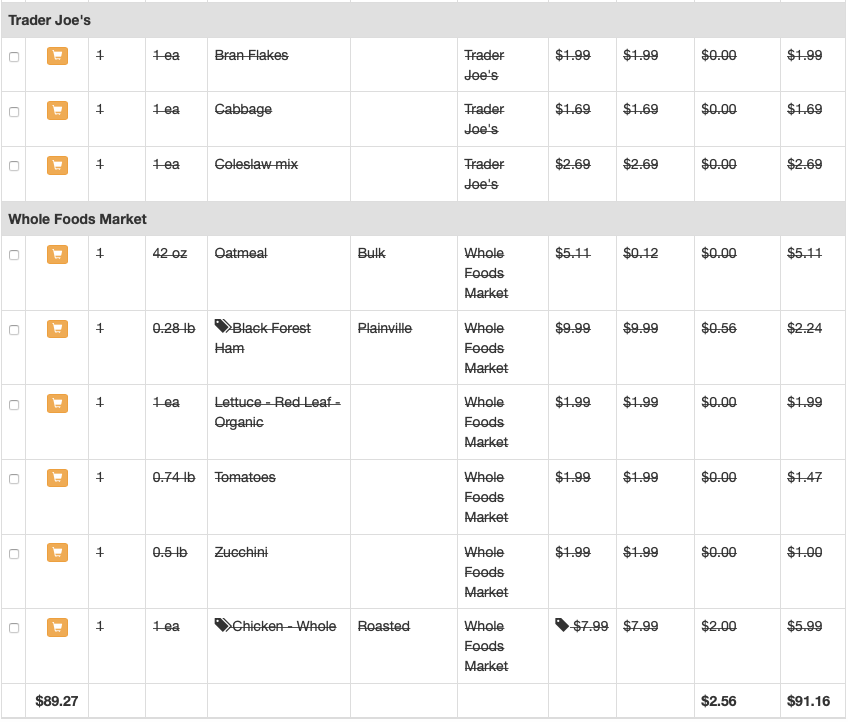This screenshot has height=722, width=848.
Task: Click the cart icon for Chicken - Whole
Action: tap(57, 627)
